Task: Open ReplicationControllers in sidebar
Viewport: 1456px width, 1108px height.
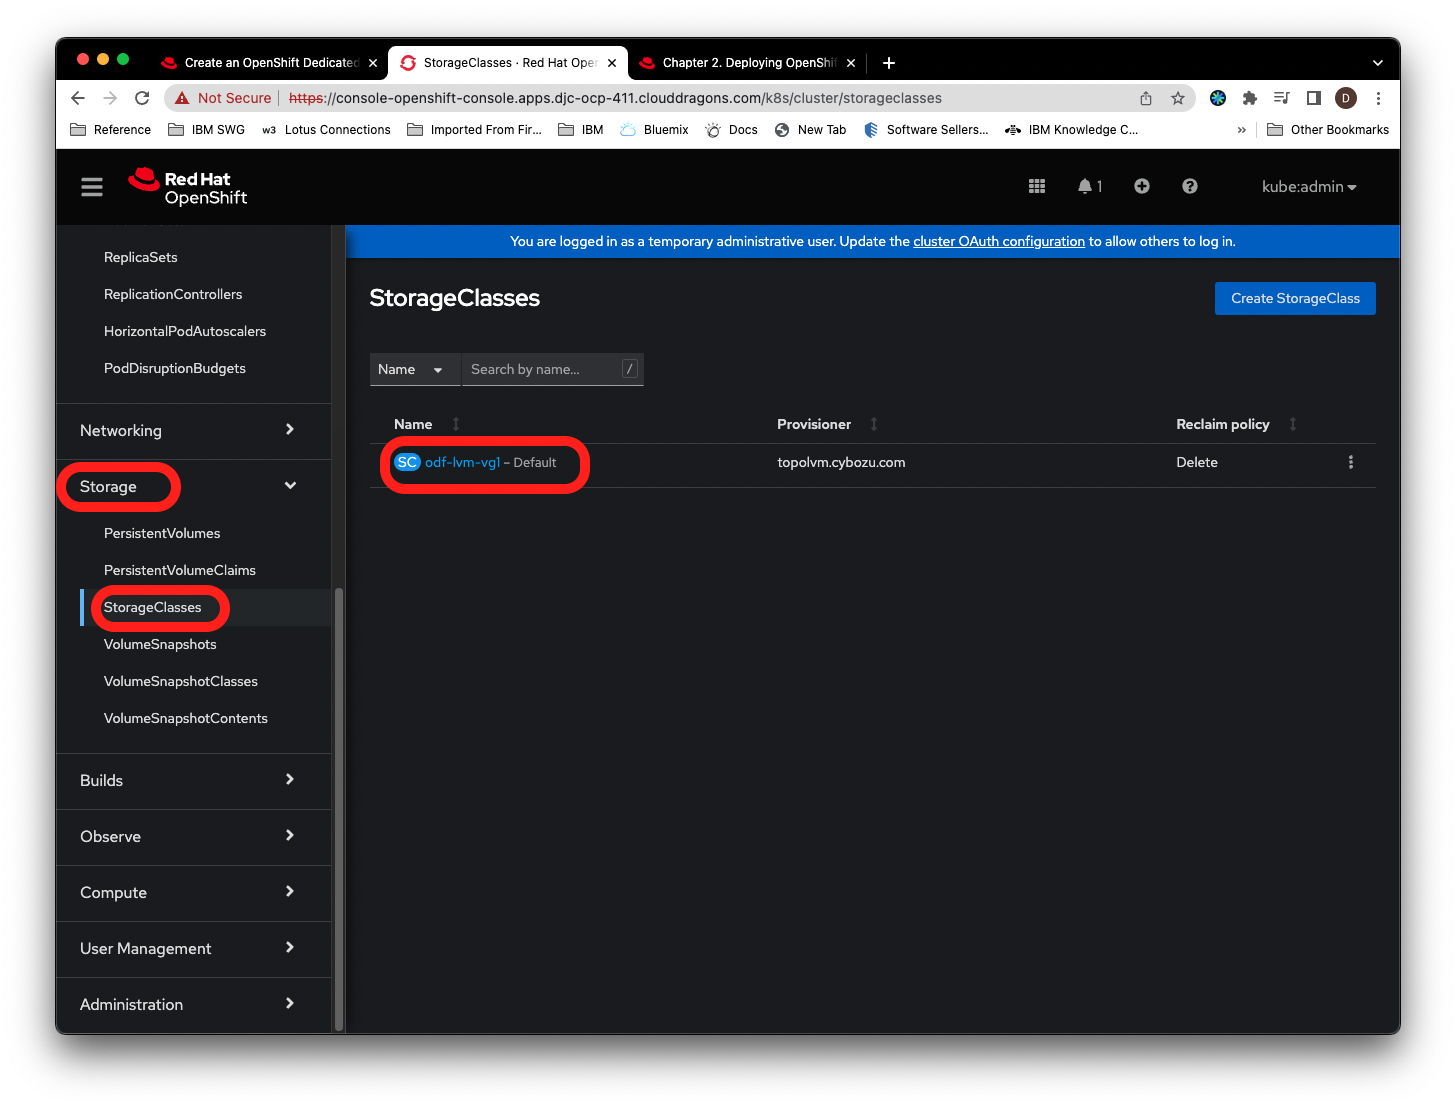Action: [x=173, y=294]
